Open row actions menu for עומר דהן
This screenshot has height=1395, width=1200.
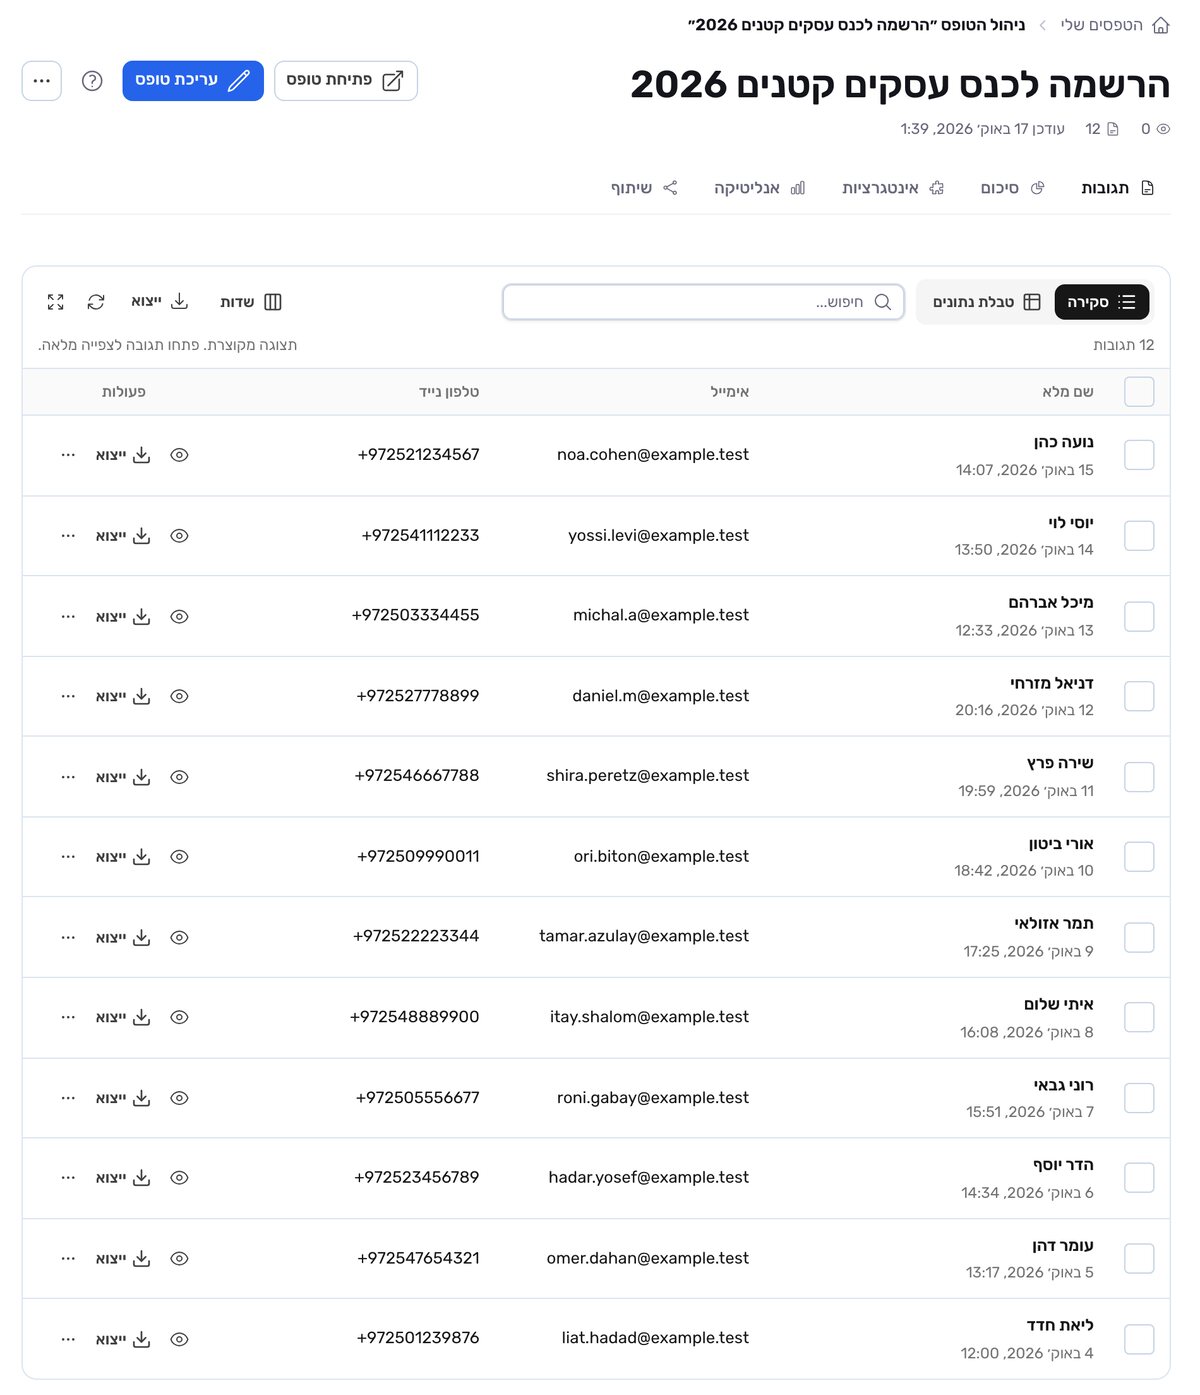68,1259
